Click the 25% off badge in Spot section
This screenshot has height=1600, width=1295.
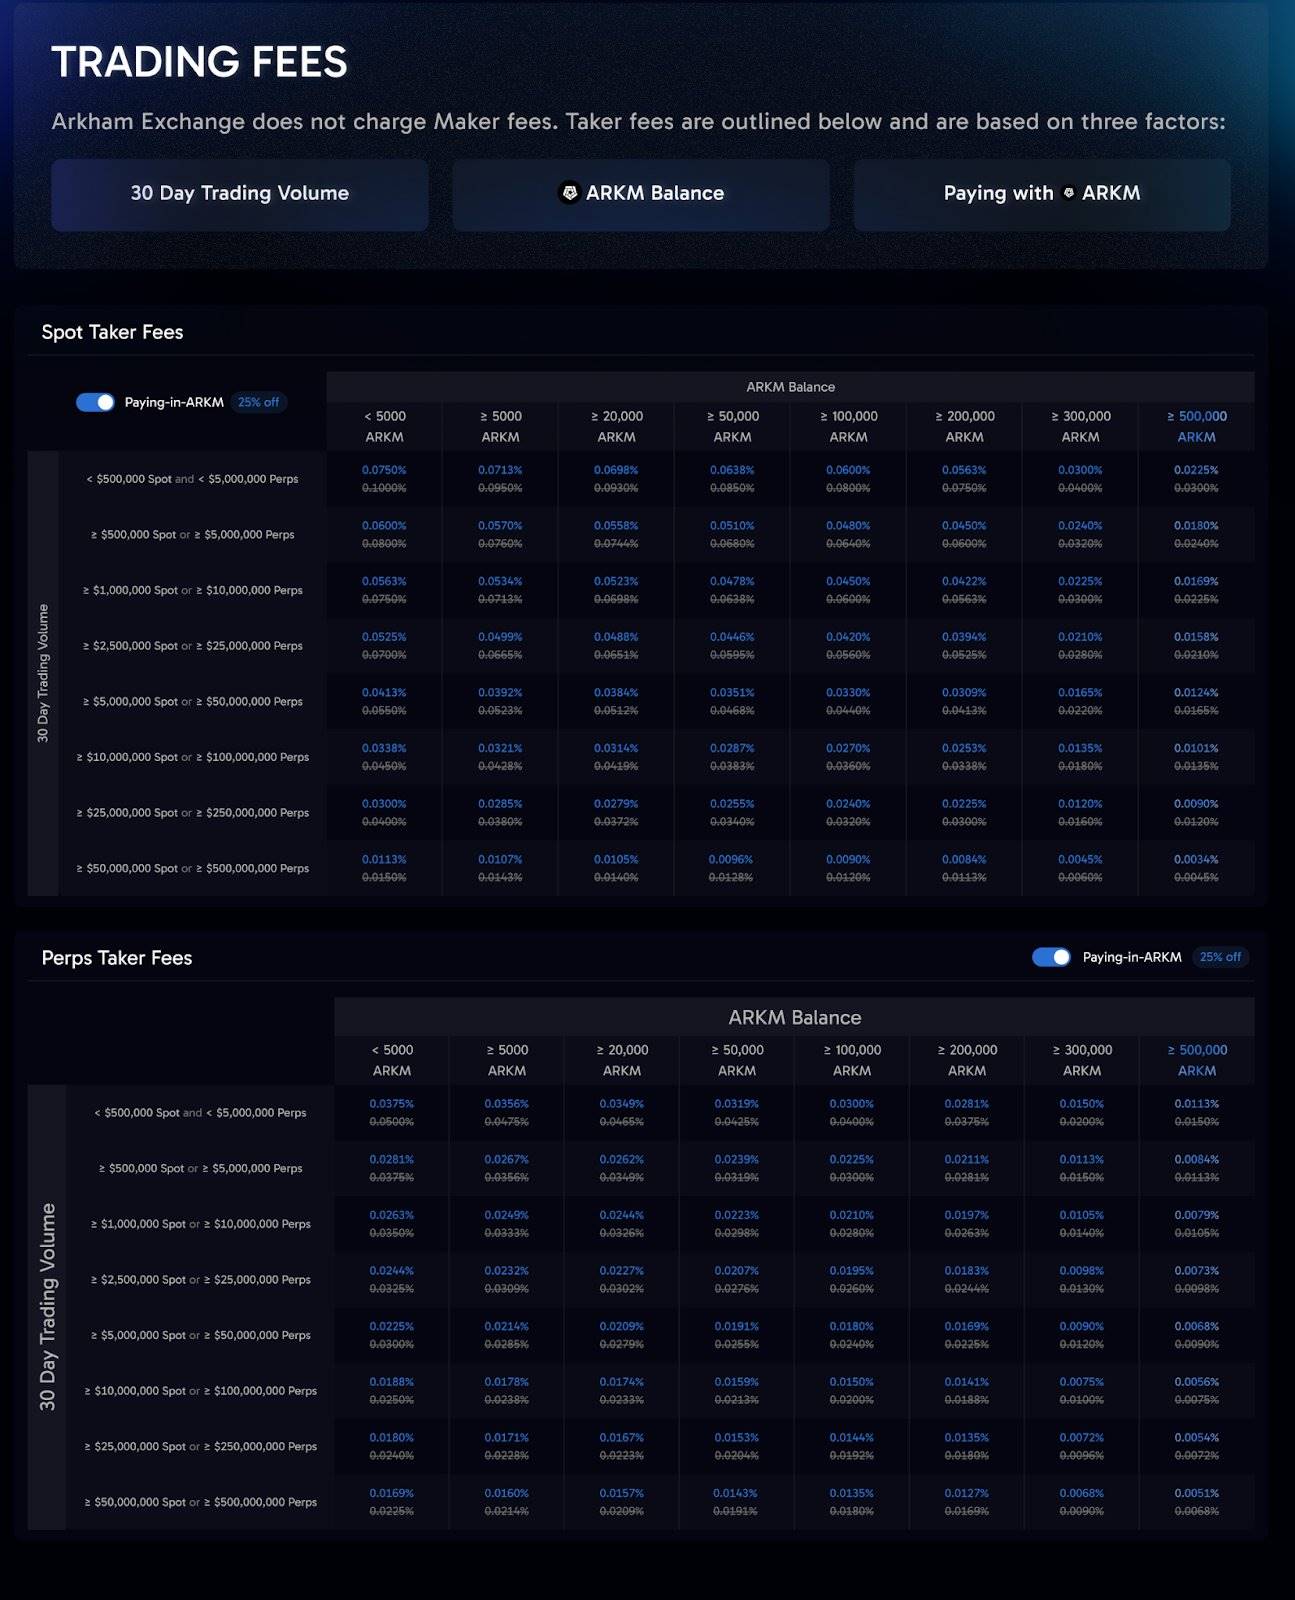click(258, 402)
